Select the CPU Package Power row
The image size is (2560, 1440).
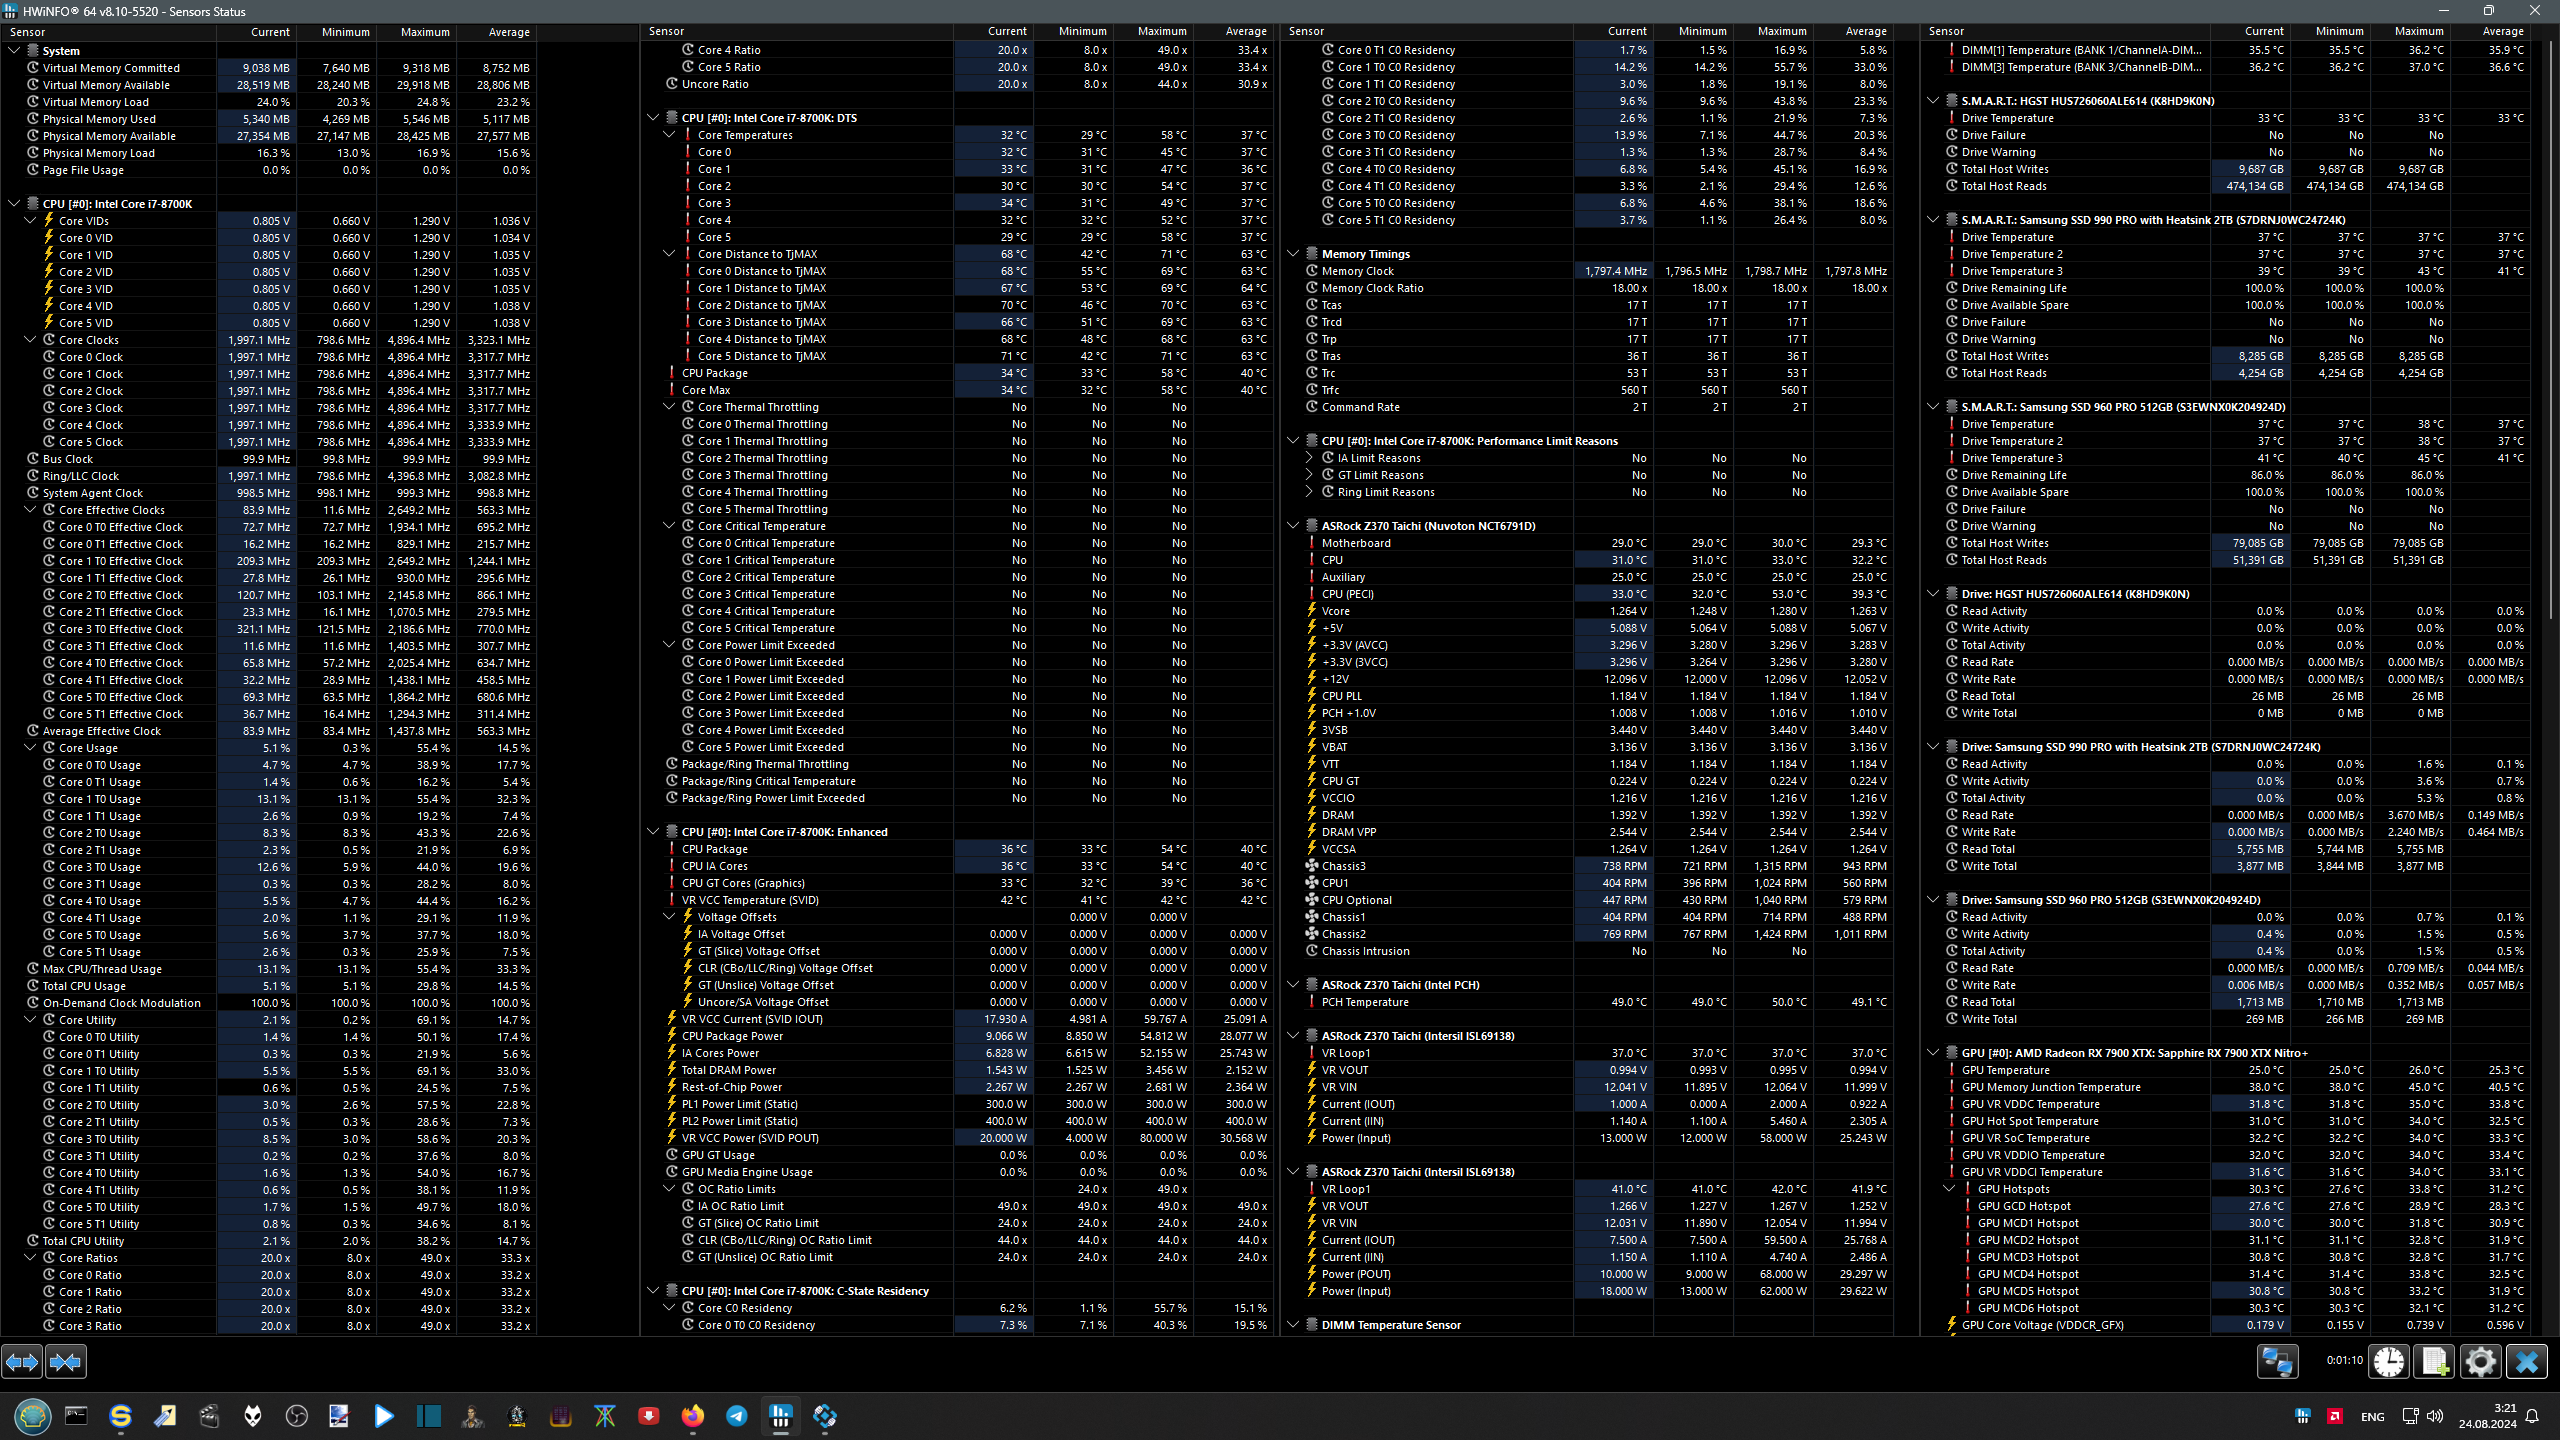(x=732, y=1036)
